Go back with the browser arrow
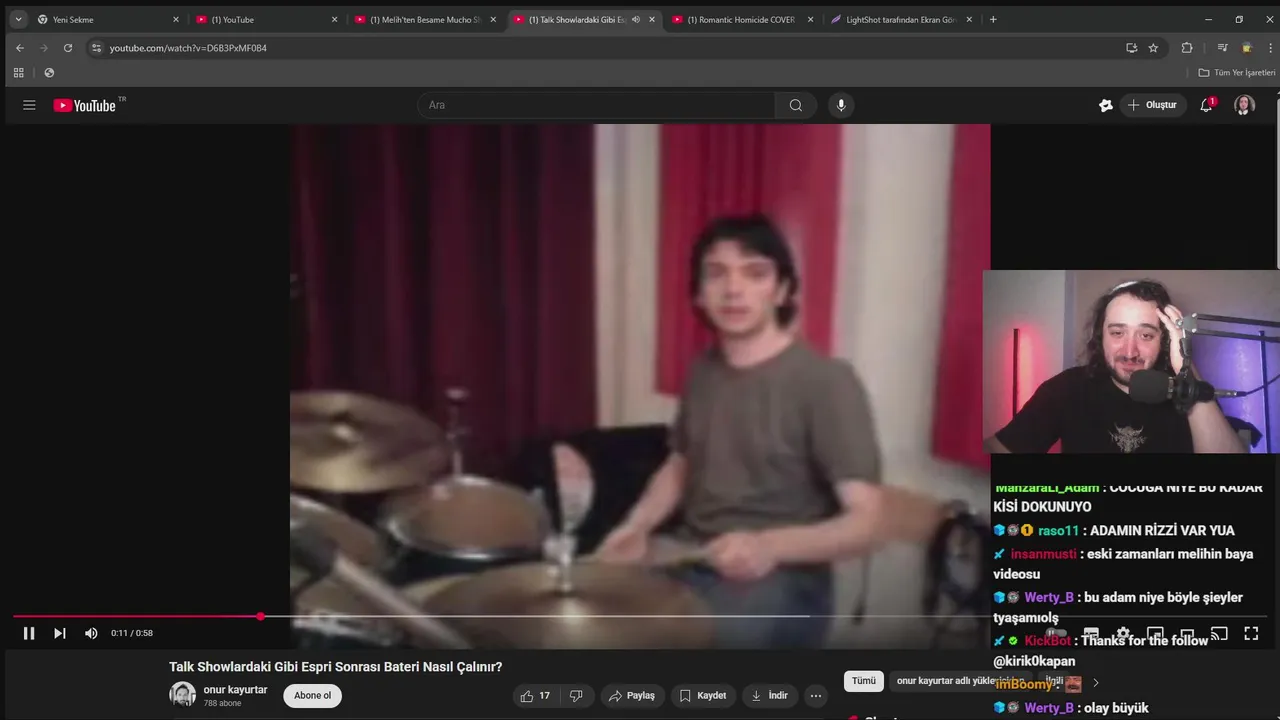The height and width of the screenshot is (720, 1280). coord(20,47)
